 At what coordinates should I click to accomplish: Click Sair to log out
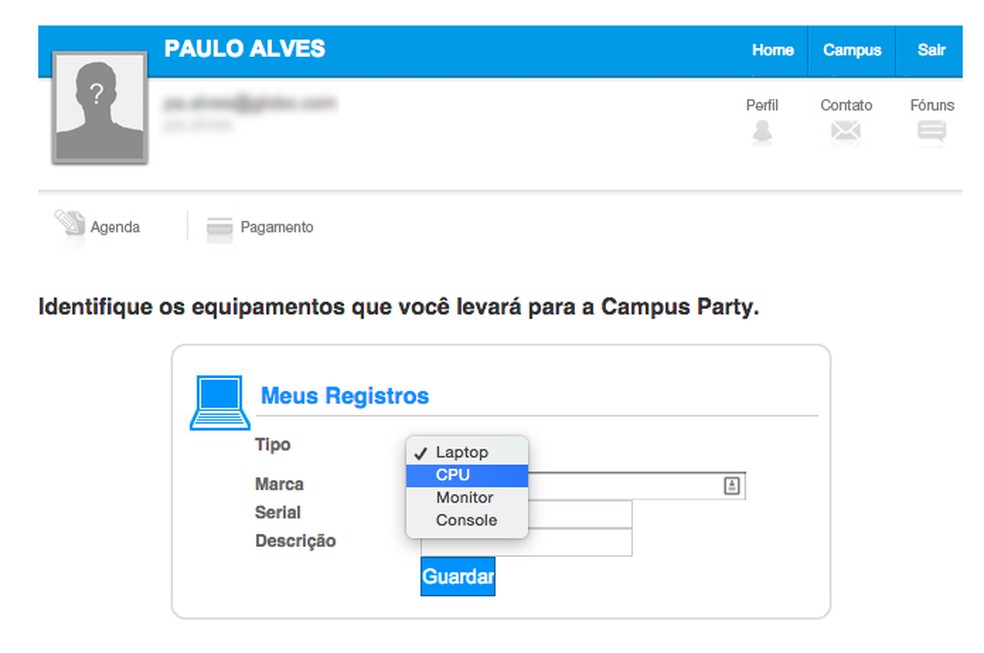[931, 50]
